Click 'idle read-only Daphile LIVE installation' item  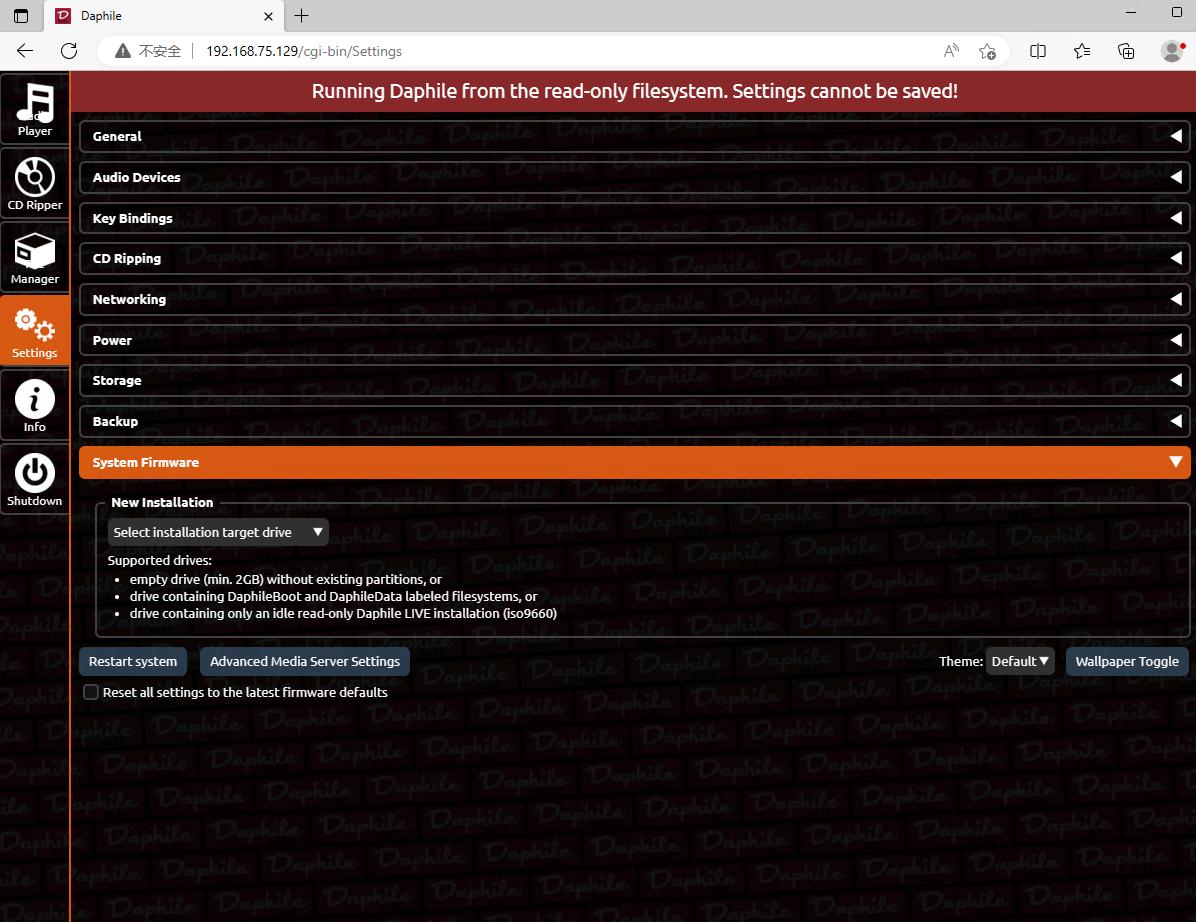343,613
